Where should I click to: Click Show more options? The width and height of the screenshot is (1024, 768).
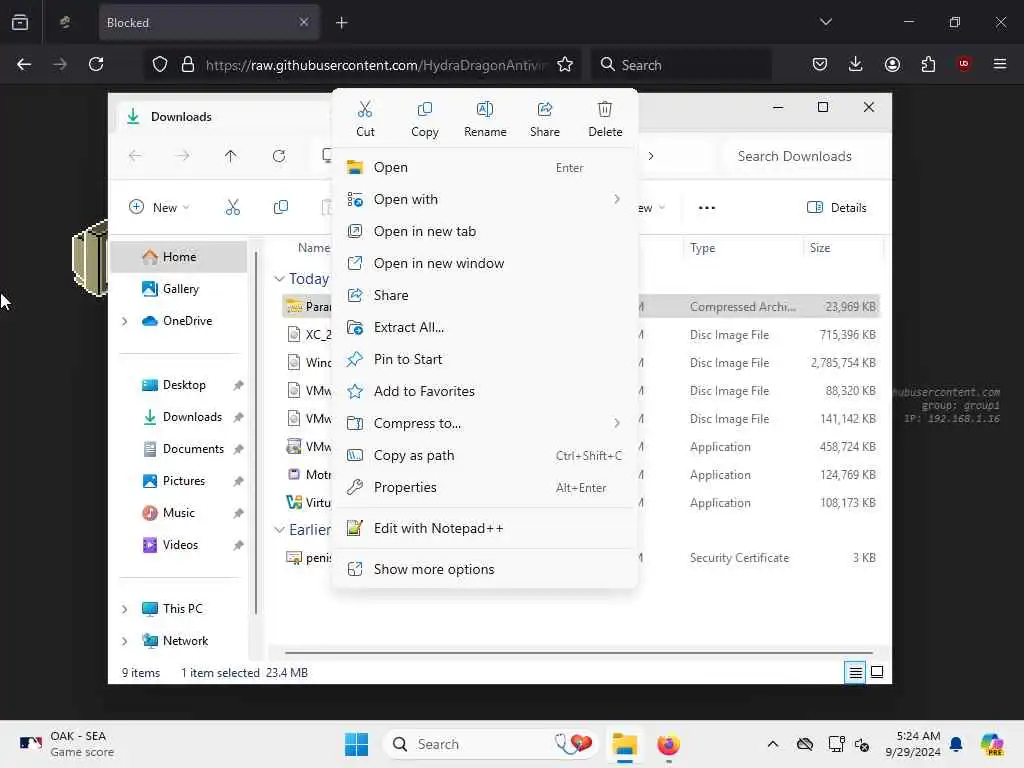485,569
